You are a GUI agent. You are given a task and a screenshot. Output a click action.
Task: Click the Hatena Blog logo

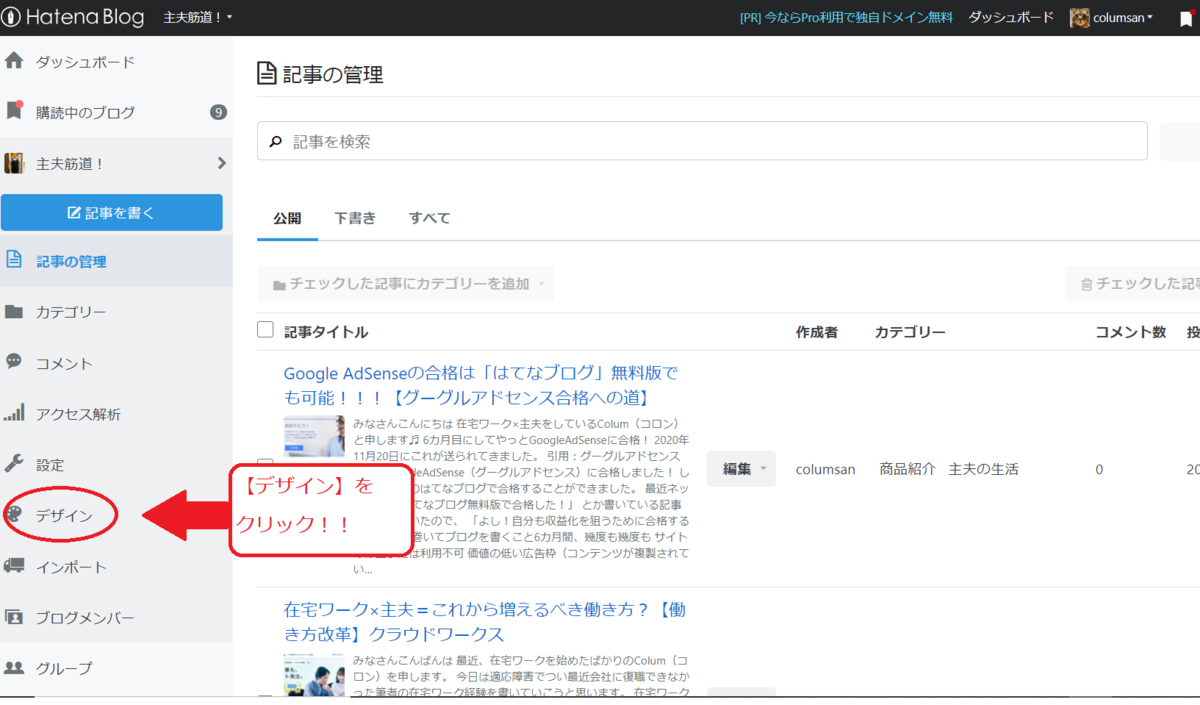[x=73, y=17]
